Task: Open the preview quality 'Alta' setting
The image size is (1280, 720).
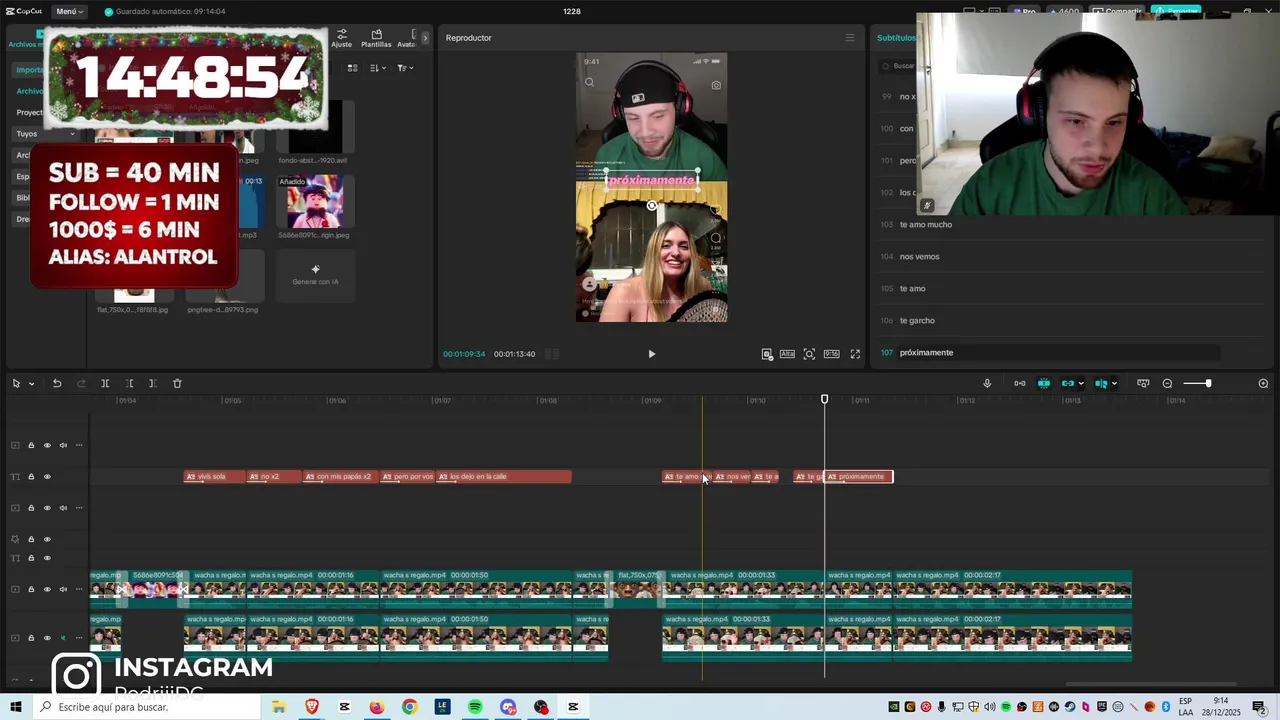Action: click(787, 354)
